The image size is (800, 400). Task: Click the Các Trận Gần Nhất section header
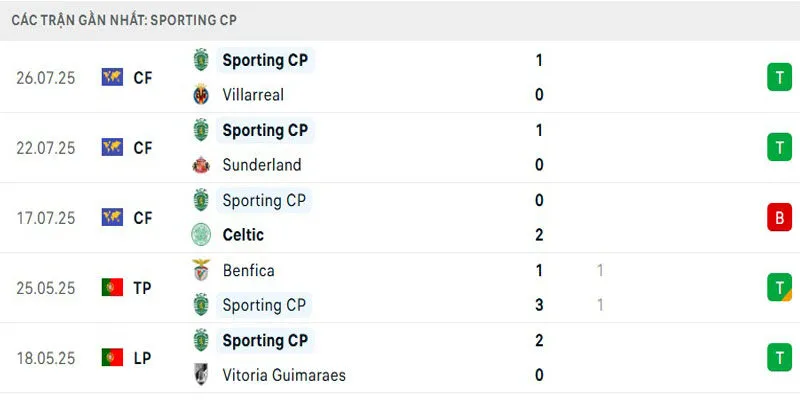[x=125, y=20]
